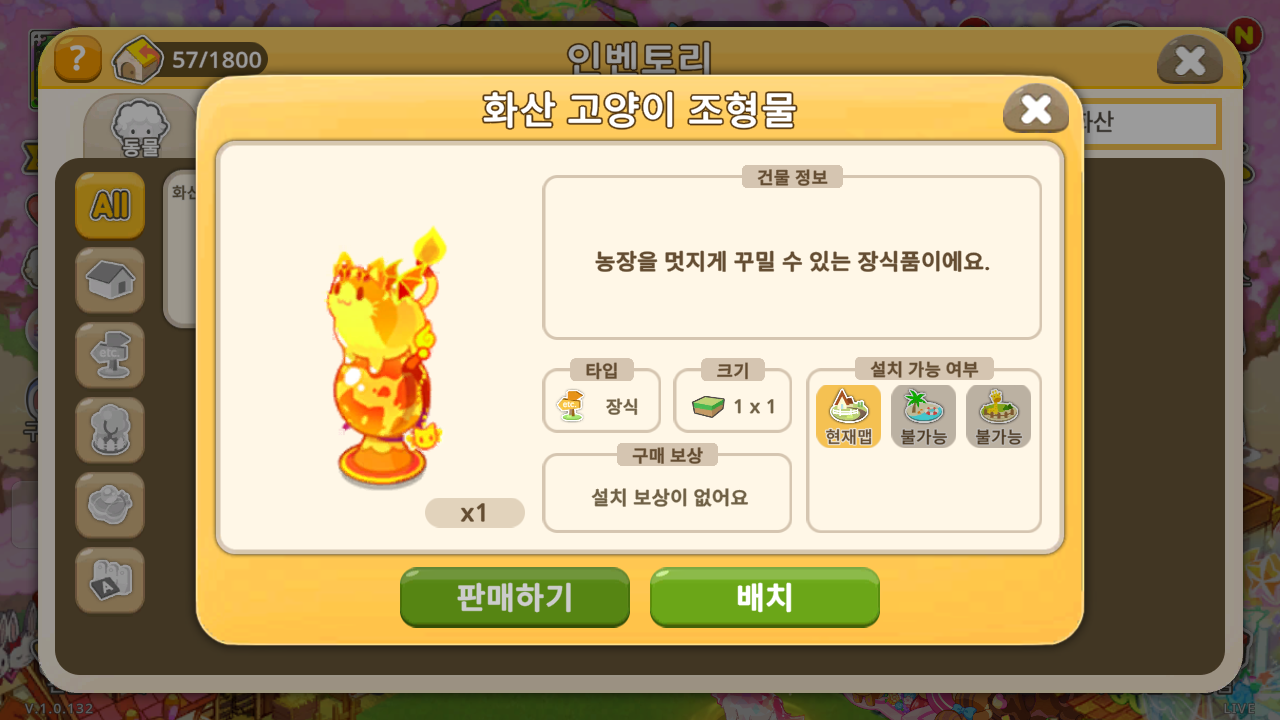Select the cards category icon
Viewport: 1280px width, 720px height.
(110, 580)
